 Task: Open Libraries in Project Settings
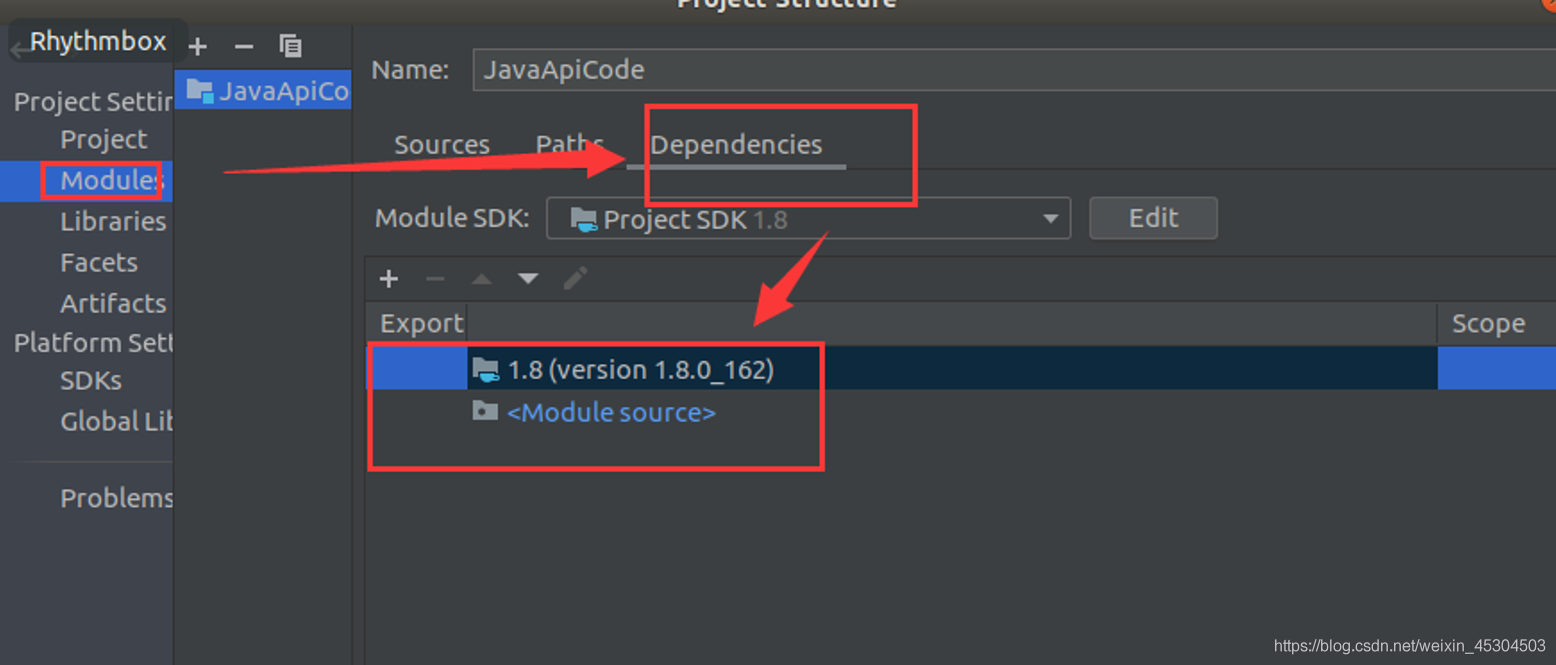point(113,222)
